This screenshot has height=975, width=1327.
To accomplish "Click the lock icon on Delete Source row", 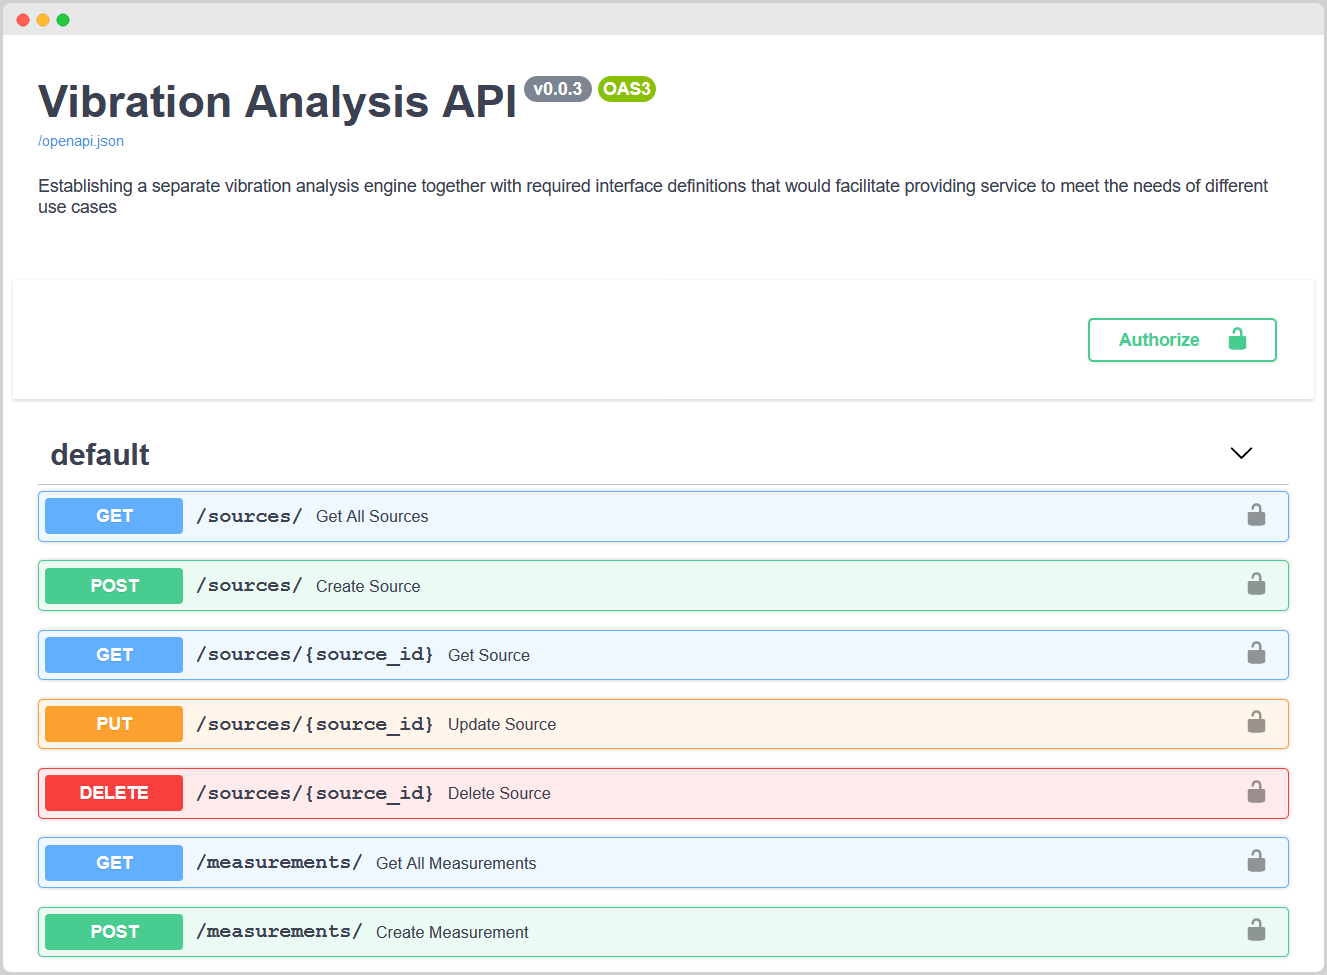I will (x=1256, y=792).
